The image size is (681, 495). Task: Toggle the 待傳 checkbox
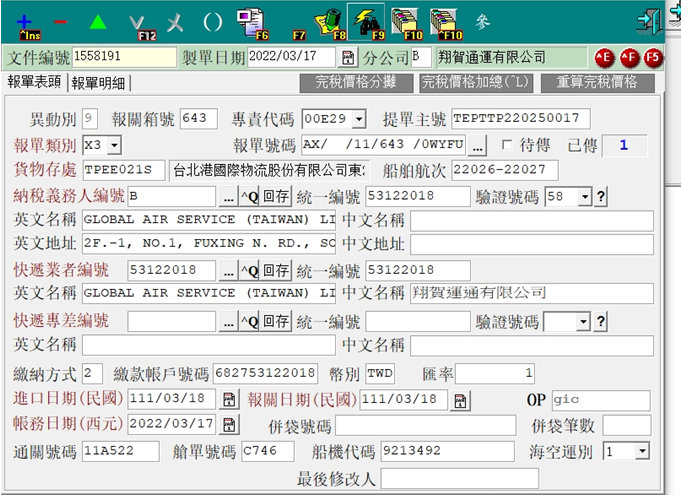pos(506,145)
